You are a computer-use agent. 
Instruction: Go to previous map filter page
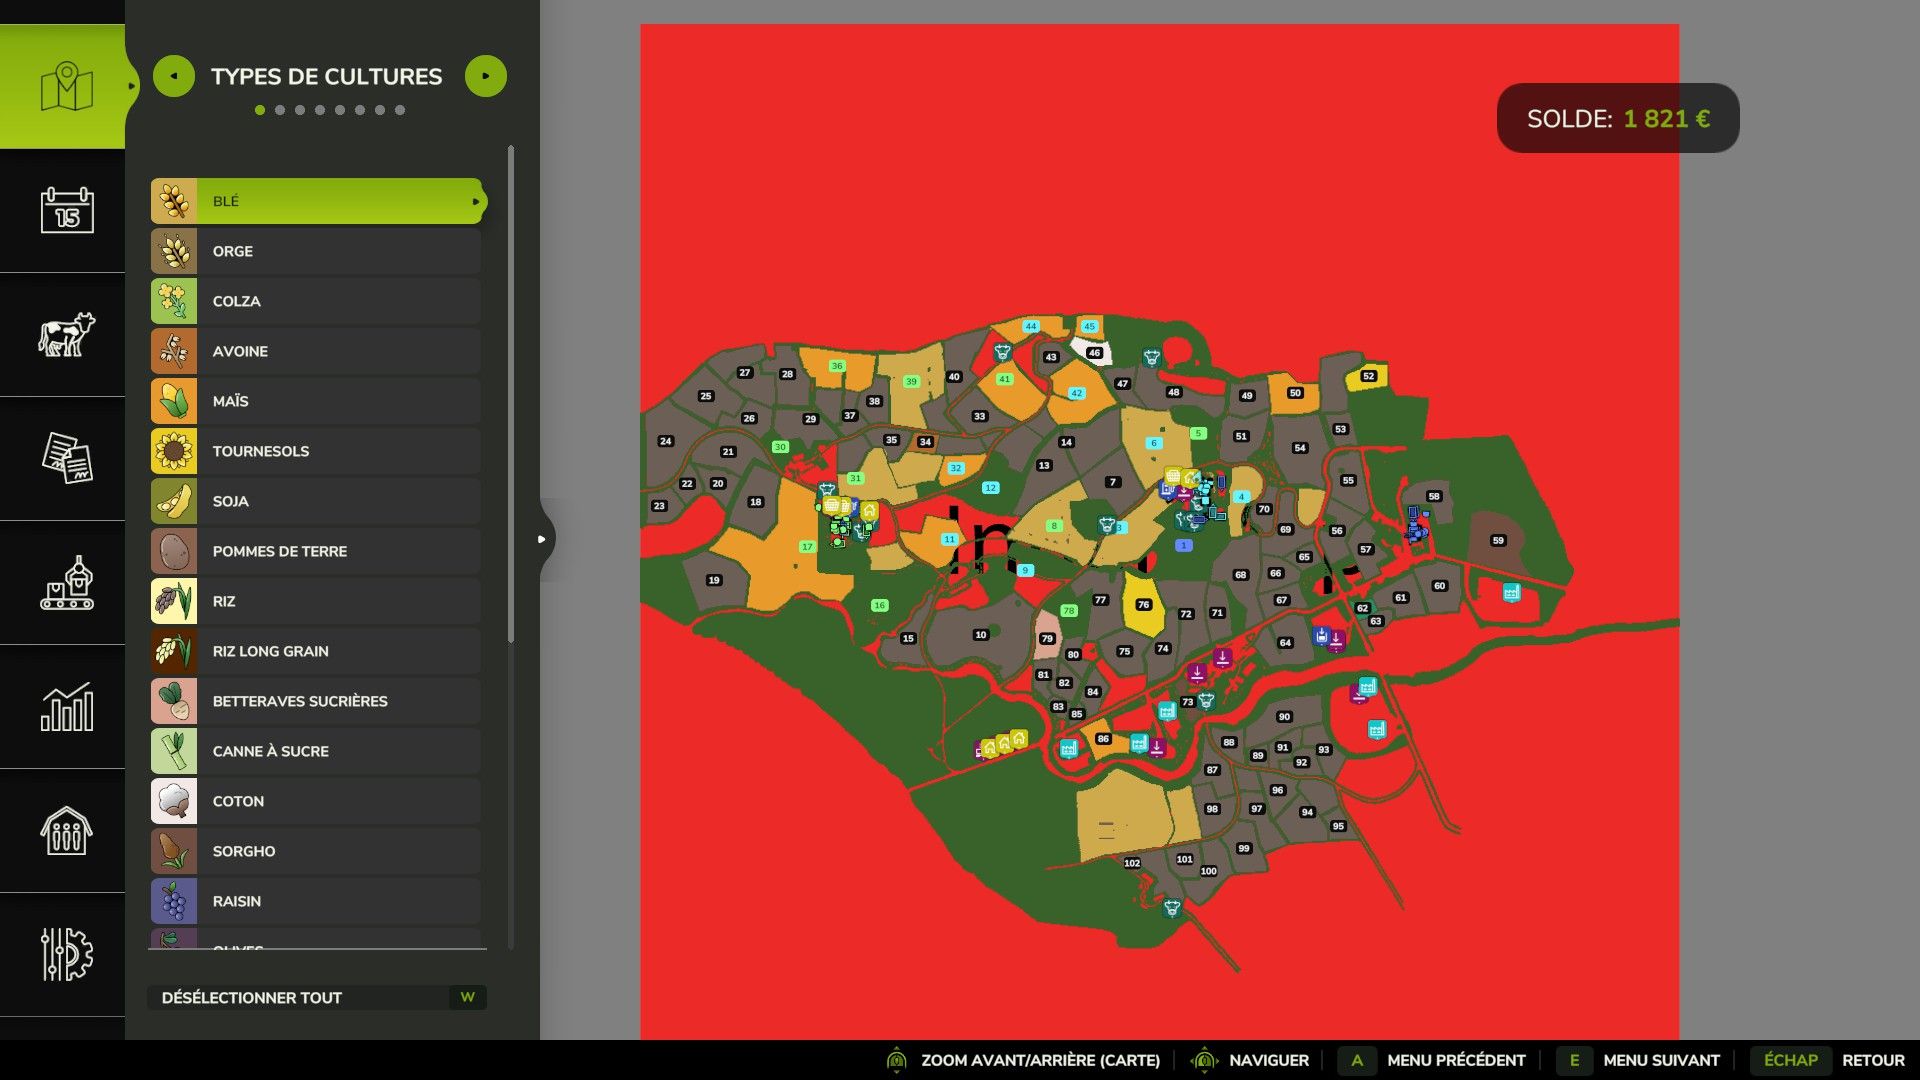174,76
